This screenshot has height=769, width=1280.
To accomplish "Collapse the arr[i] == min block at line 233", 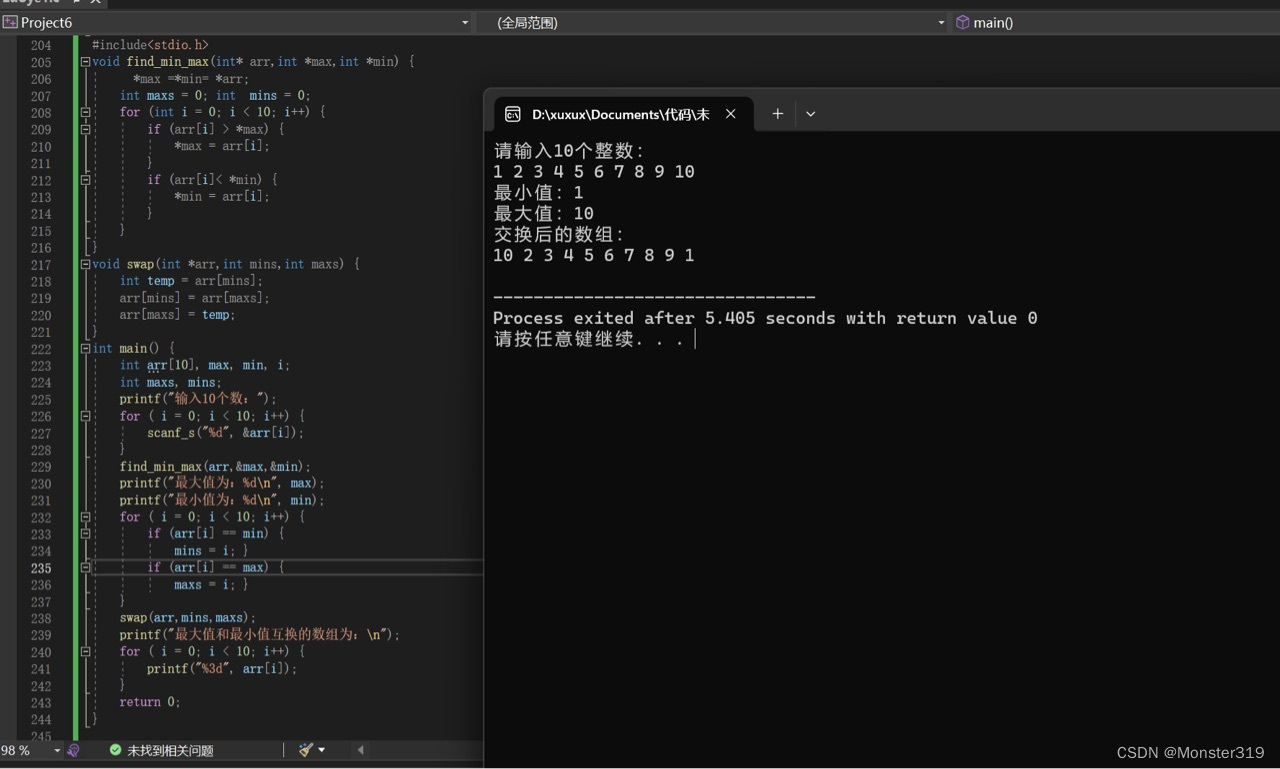I will (86, 534).
